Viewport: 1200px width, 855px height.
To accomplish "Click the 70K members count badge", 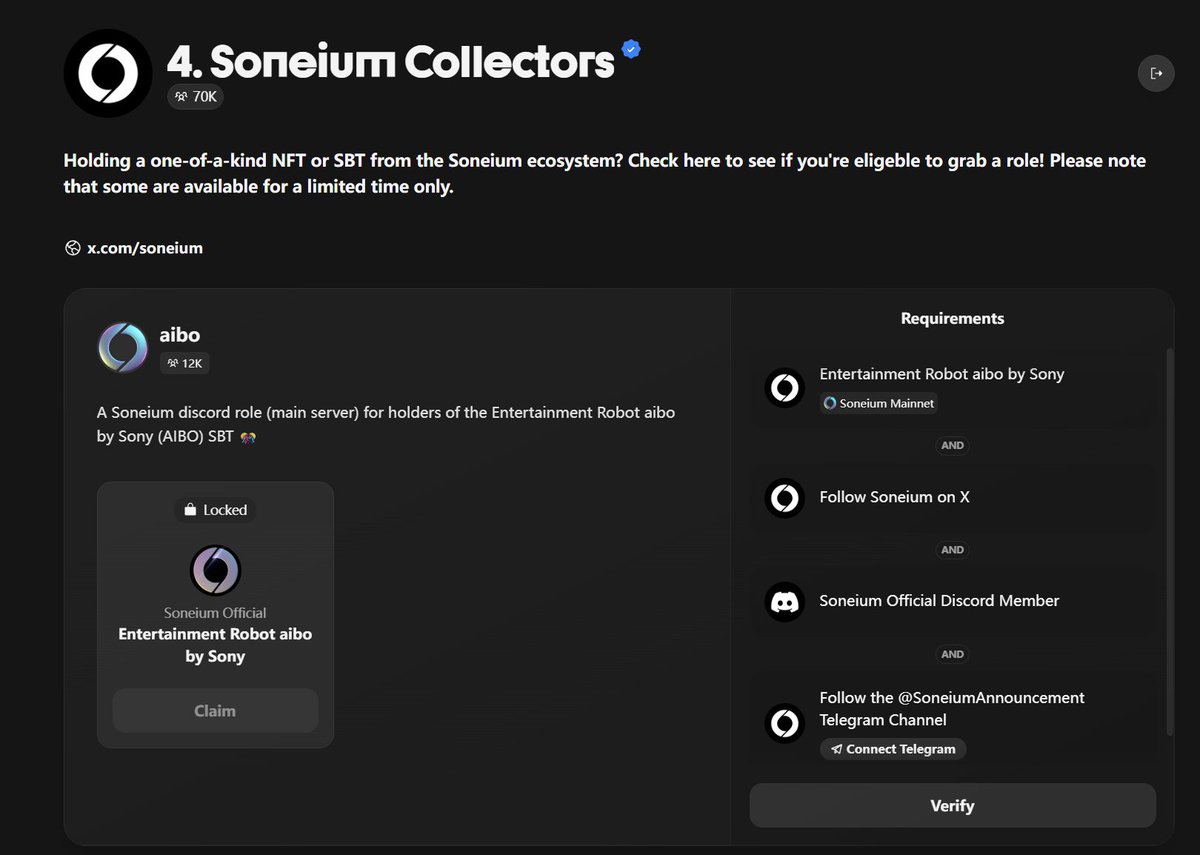I will pyautogui.click(x=195, y=97).
